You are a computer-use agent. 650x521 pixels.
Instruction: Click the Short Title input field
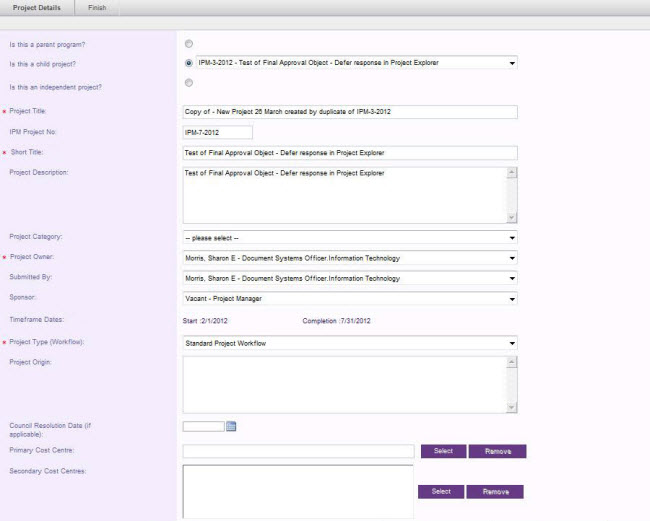click(x=350, y=153)
